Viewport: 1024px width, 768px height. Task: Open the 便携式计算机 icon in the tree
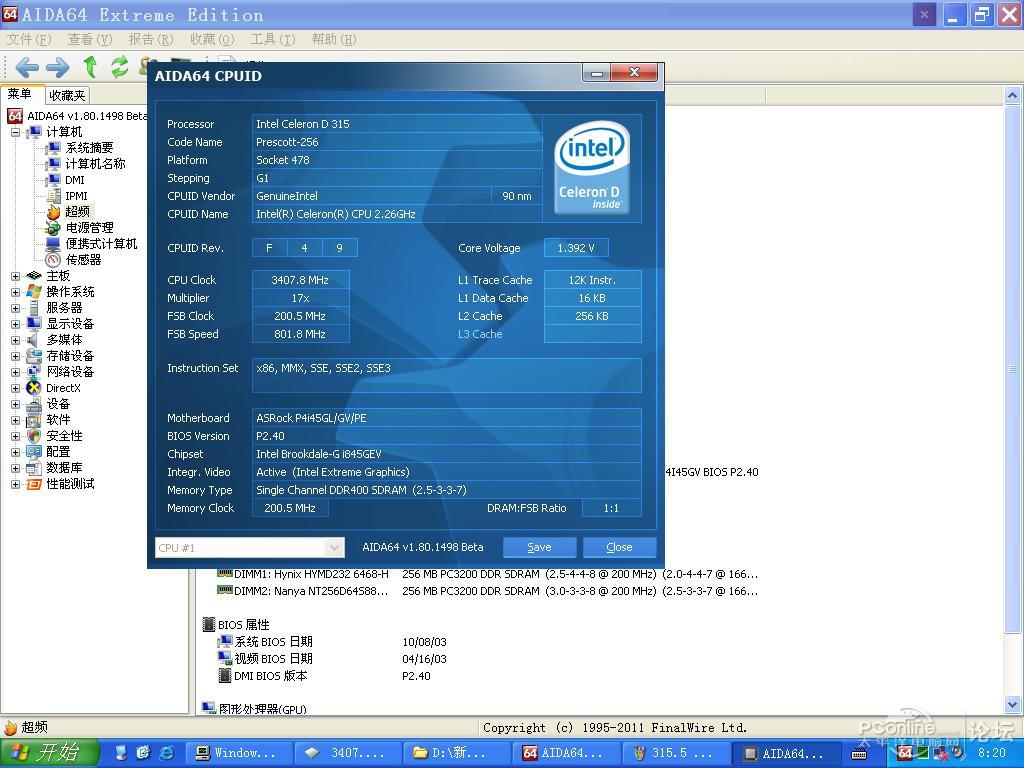pos(53,244)
